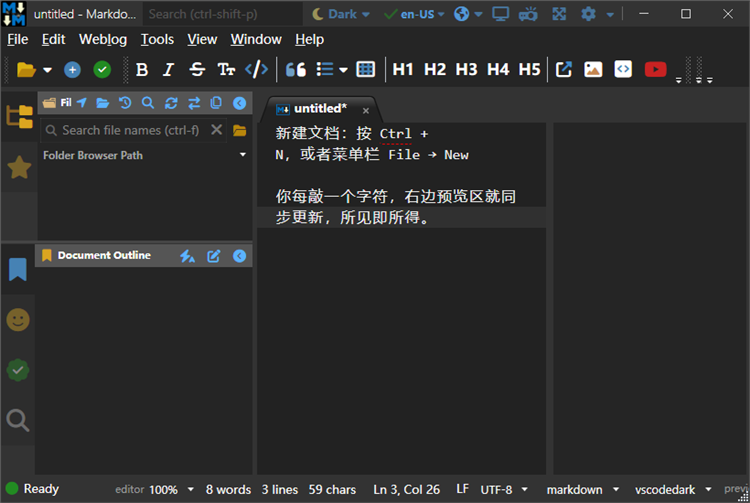Close the untitled* tab
The height and width of the screenshot is (503, 750).
(366, 110)
